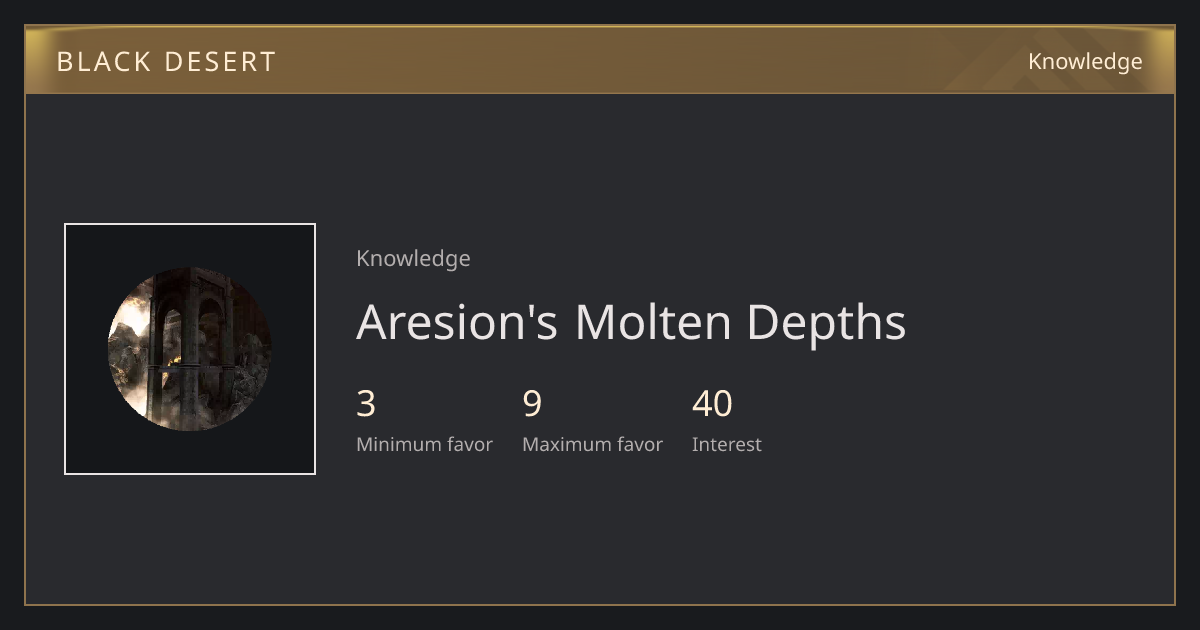Click the gold header banner center
Image resolution: width=1200 pixels, height=630 pixels.
pos(600,60)
